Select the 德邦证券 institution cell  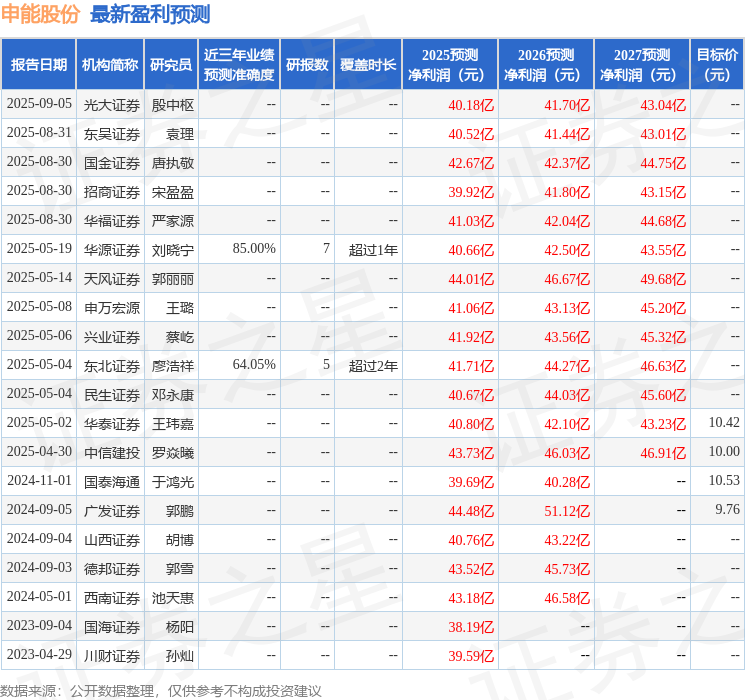[112, 569]
